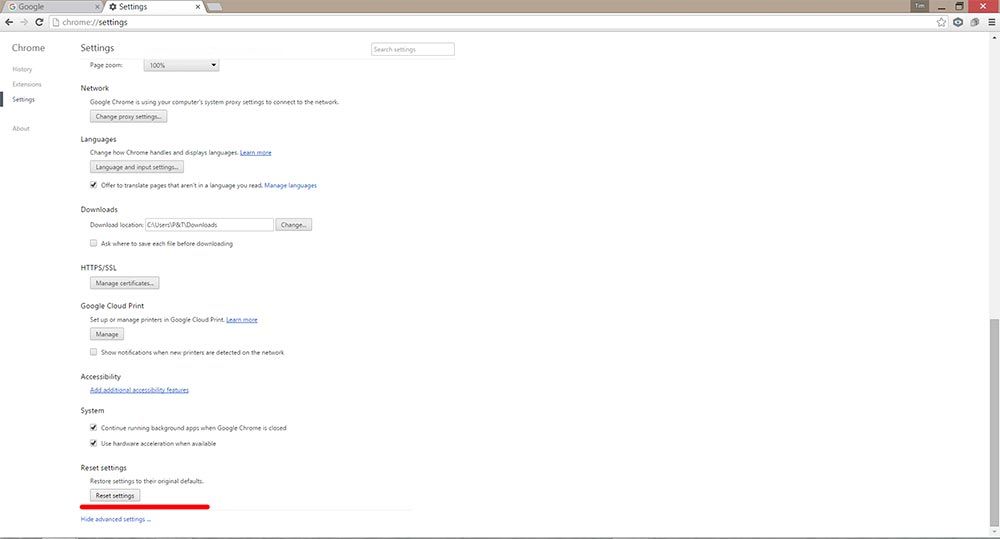Open About in the Chrome sidebar
This screenshot has width=1000, height=539.
coord(21,129)
